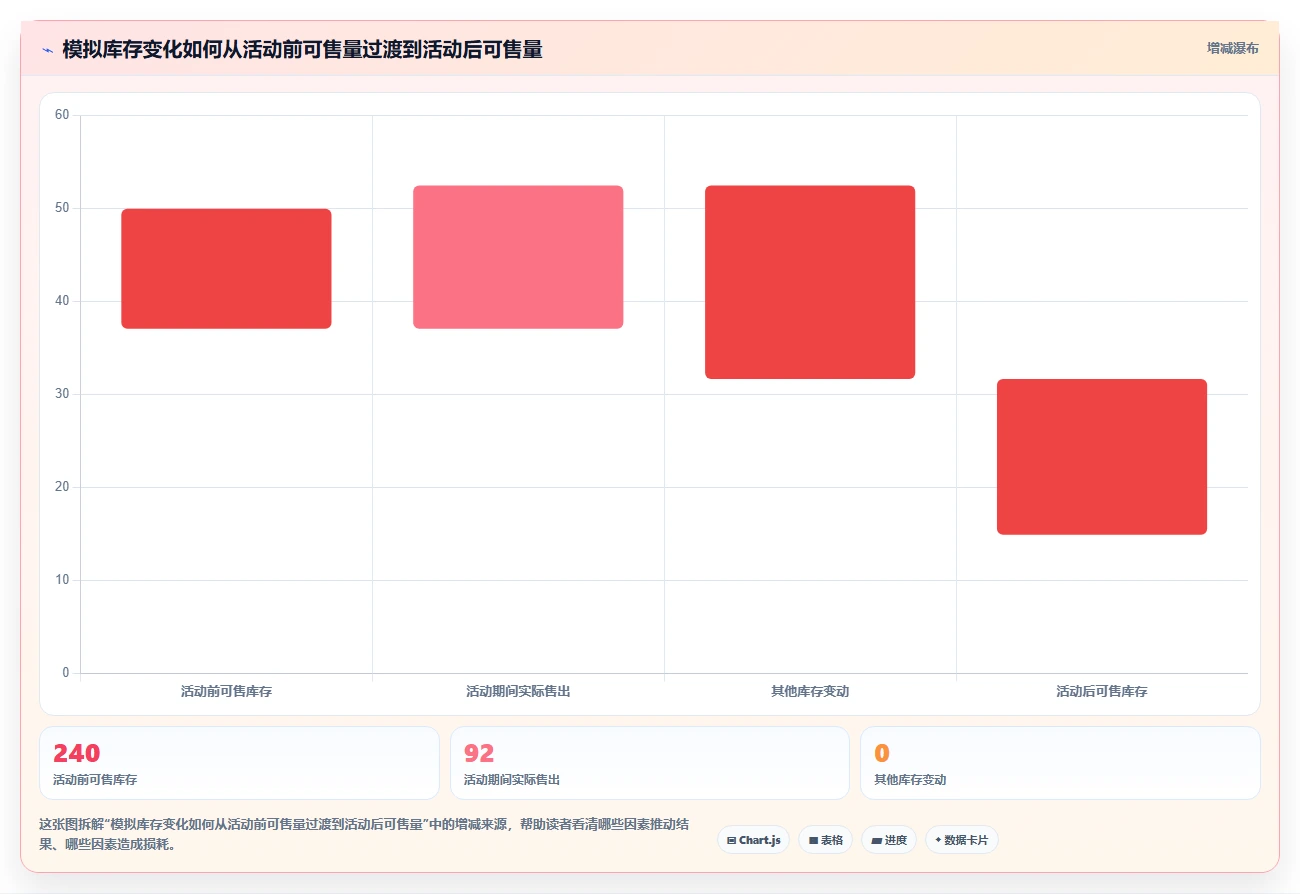The width and height of the screenshot is (1300, 894).
Task: Select the 数据卡片 tag chip
Action: point(961,840)
